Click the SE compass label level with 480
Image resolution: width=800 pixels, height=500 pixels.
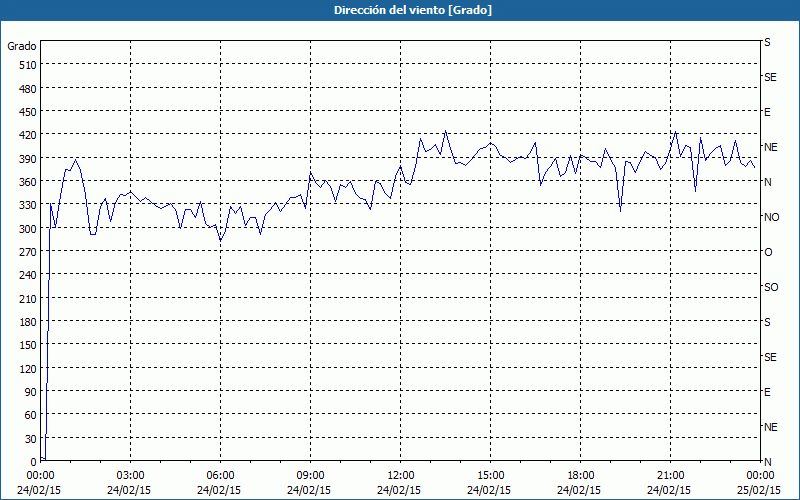point(770,78)
